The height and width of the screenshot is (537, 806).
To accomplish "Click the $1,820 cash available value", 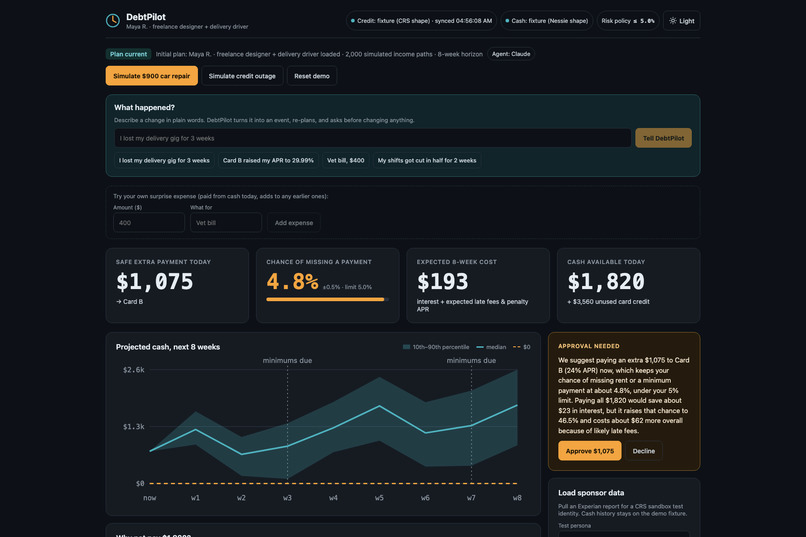I will click(x=606, y=282).
